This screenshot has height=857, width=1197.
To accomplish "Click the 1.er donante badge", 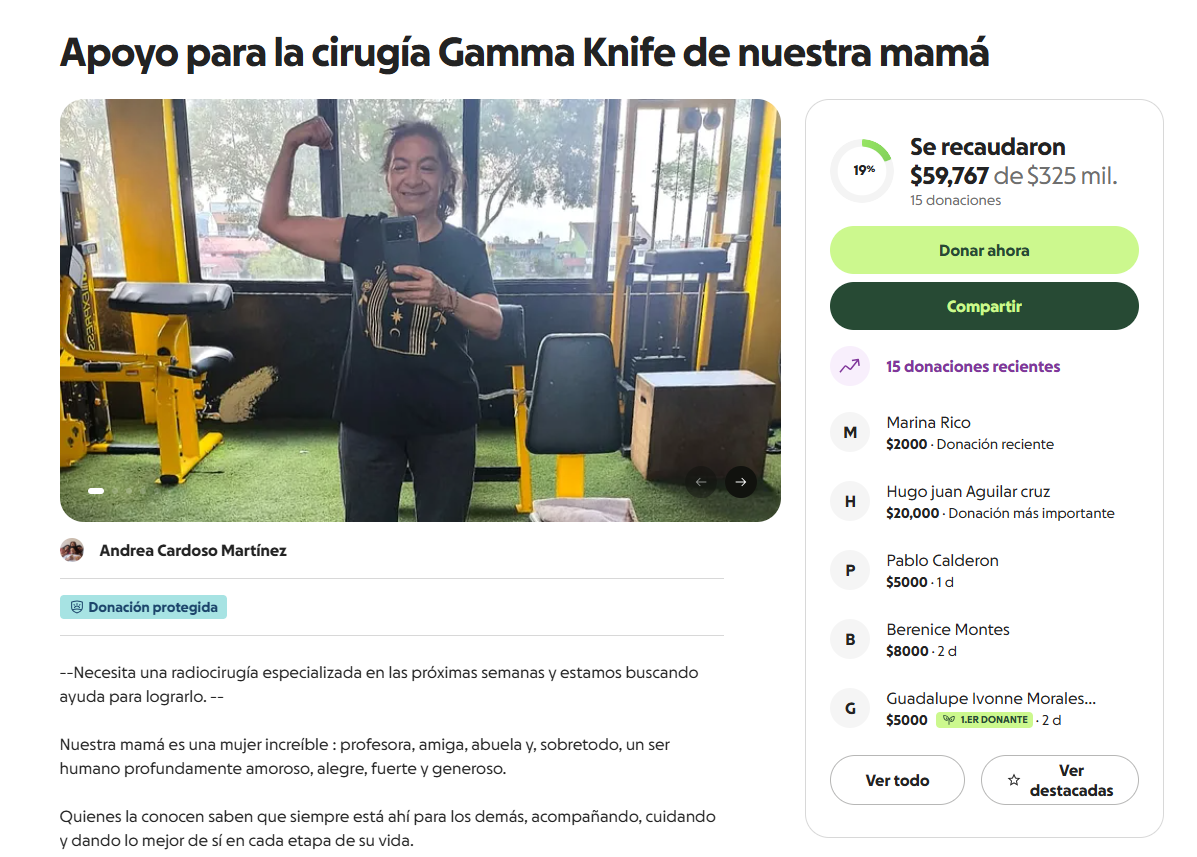I will (x=984, y=720).
